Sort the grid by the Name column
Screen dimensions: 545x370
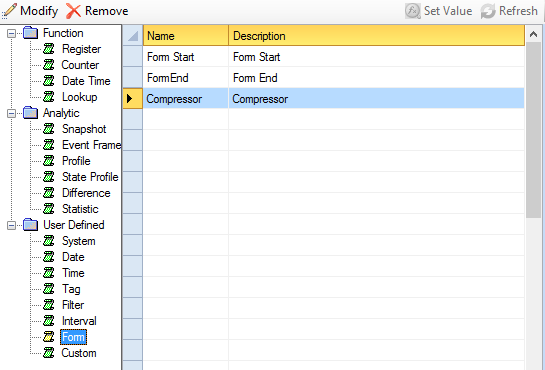pos(186,35)
